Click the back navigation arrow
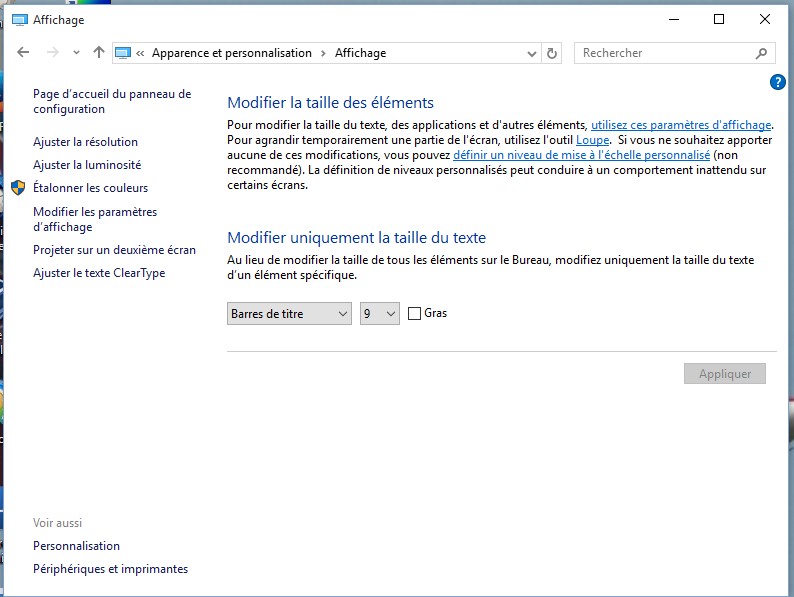 point(24,53)
